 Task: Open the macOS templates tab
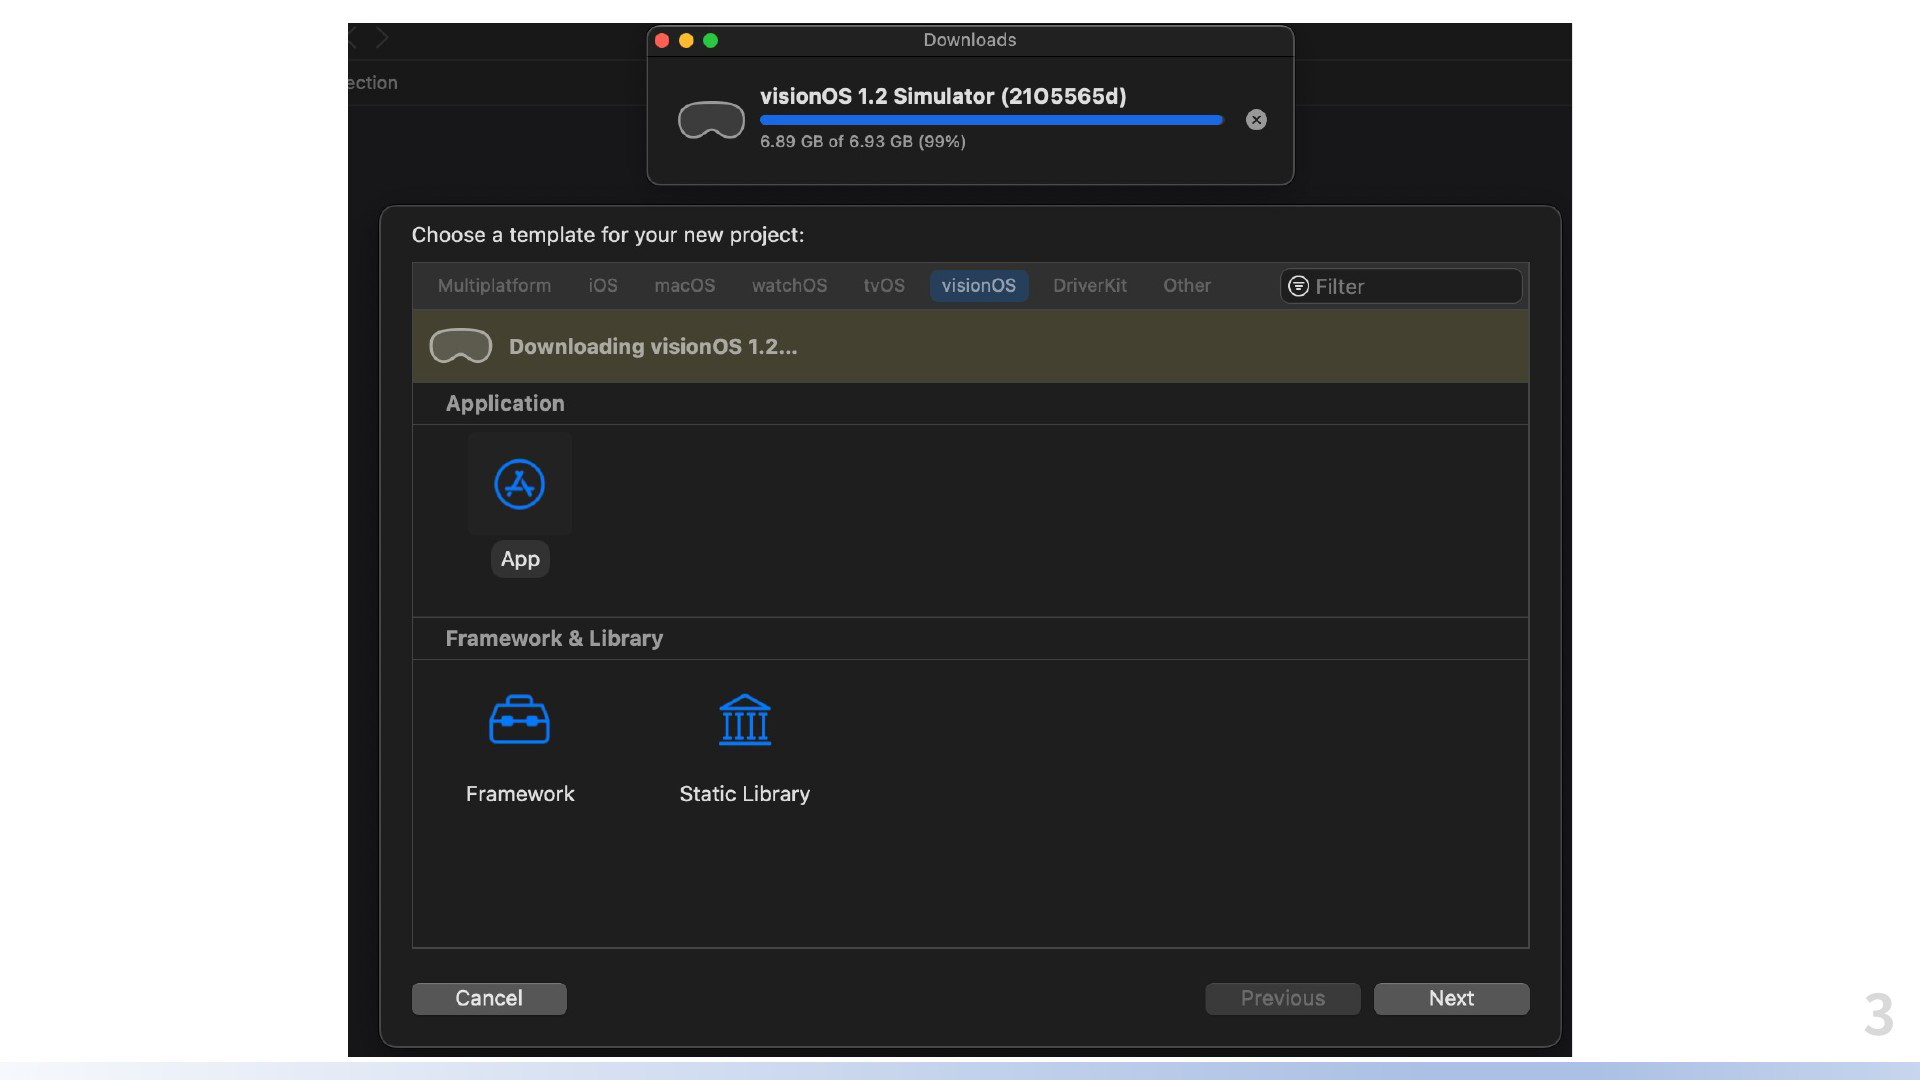coord(685,286)
